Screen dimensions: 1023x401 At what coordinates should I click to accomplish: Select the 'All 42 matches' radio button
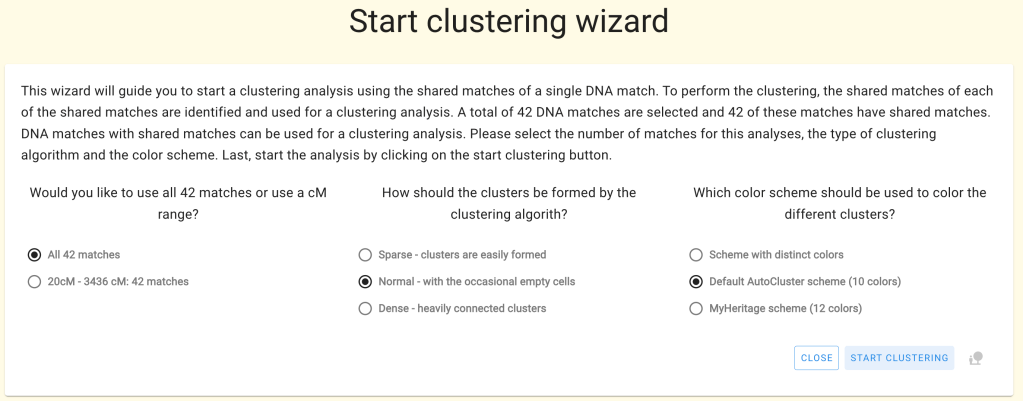35,255
